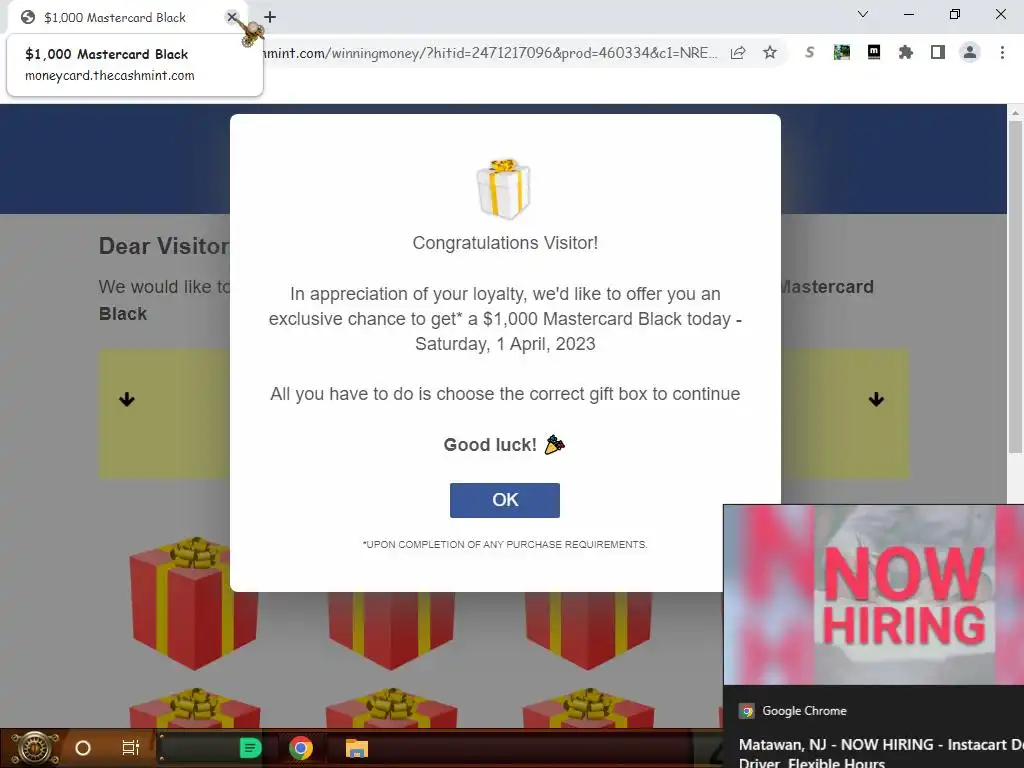Click the OK button in the dialog

pyautogui.click(x=504, y=500)
